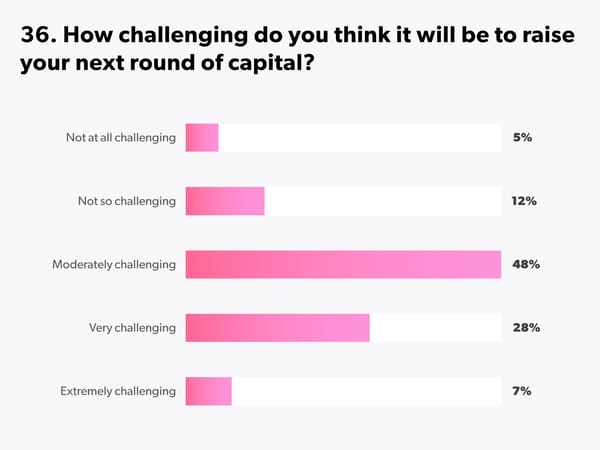The height and width of the screenshot is (450, 600).
Task: Click the 5% value
Action: 521,138
